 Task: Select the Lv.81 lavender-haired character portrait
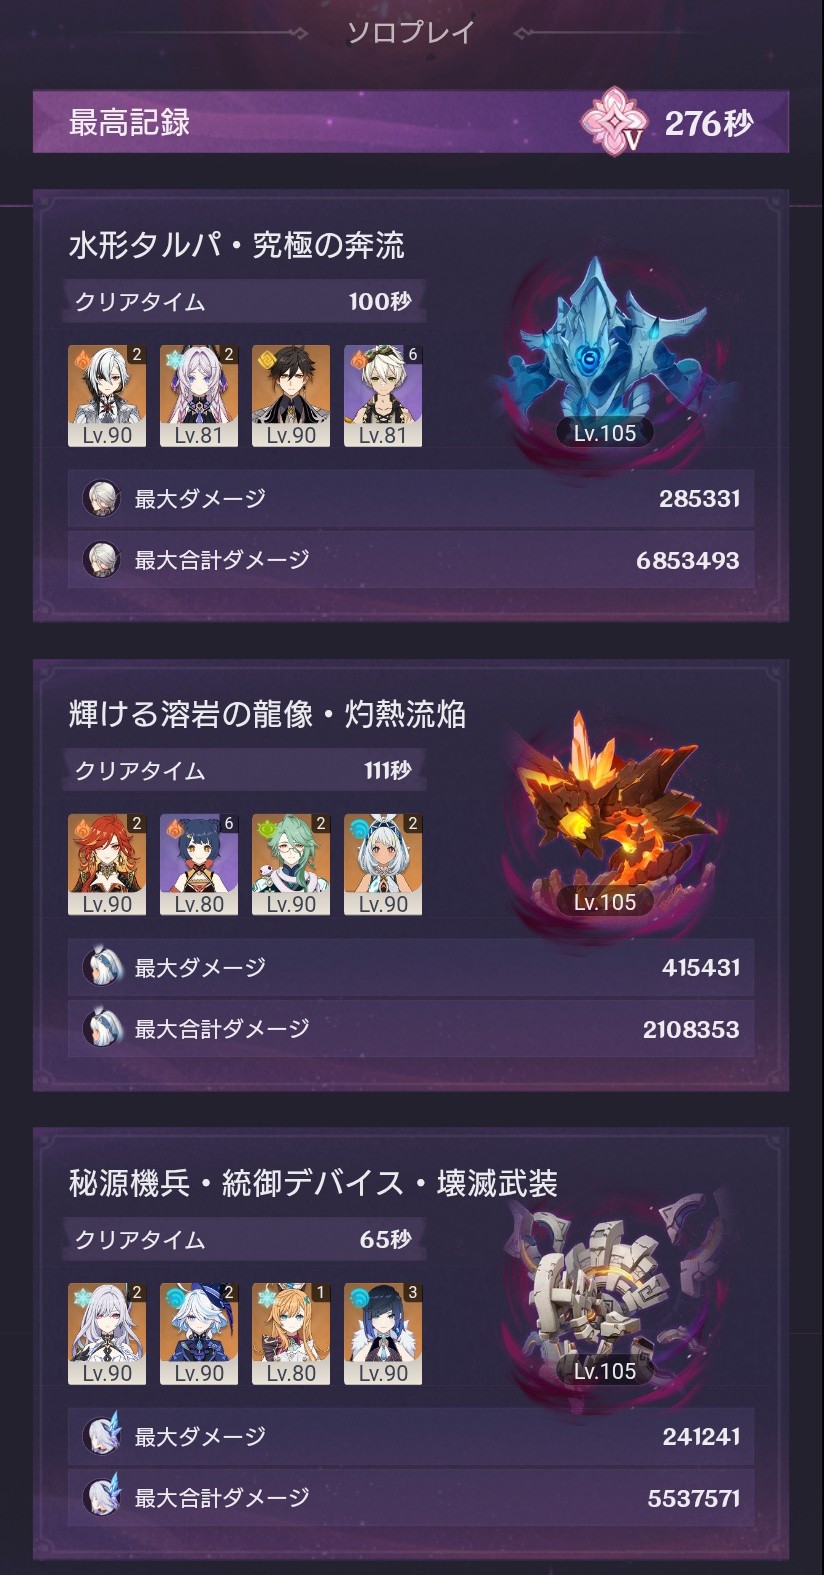(x=199, y=396)
